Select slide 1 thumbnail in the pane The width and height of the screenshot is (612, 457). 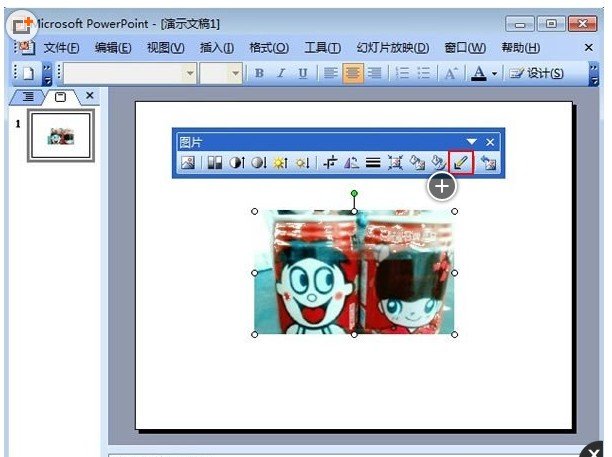61,135
